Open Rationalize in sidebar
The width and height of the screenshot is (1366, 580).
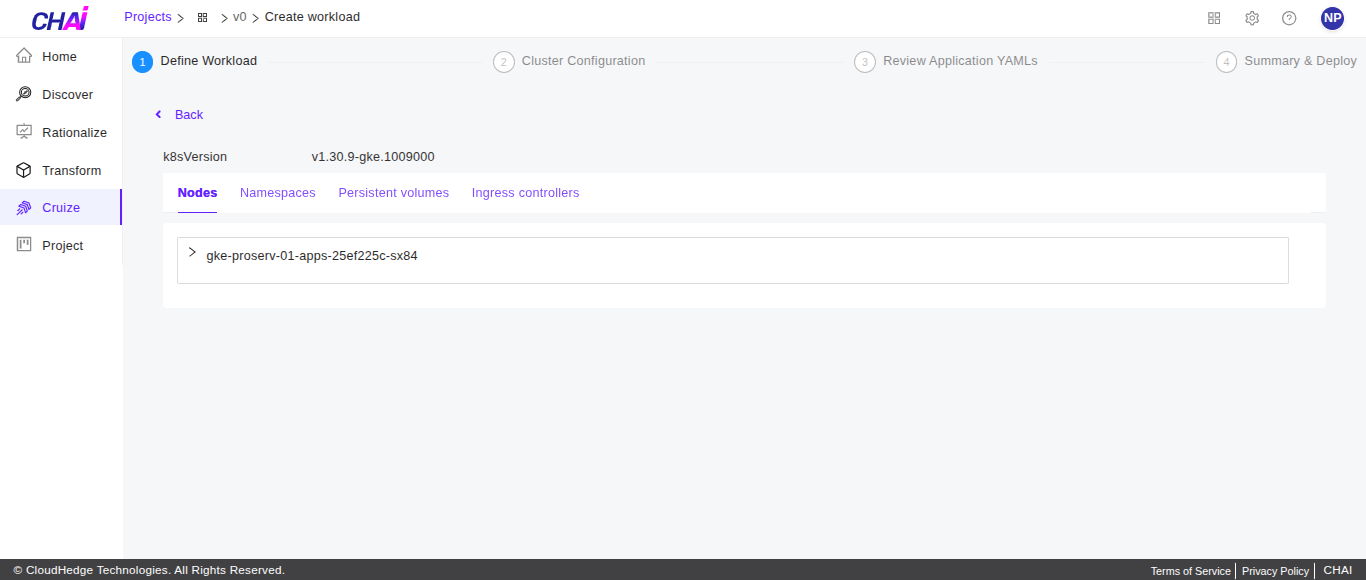74,133
